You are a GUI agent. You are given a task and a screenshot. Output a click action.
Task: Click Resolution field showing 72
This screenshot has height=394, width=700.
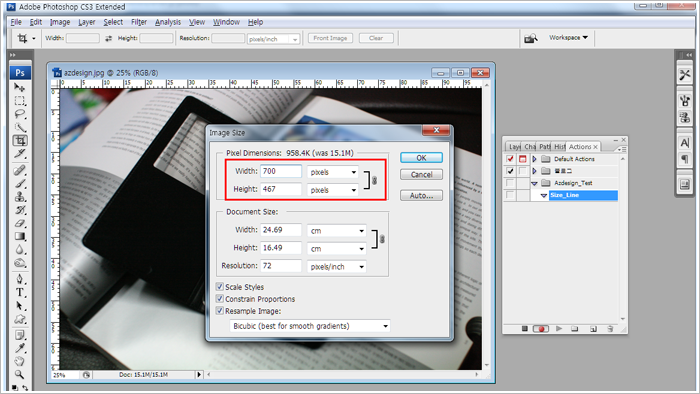point(281,266)
